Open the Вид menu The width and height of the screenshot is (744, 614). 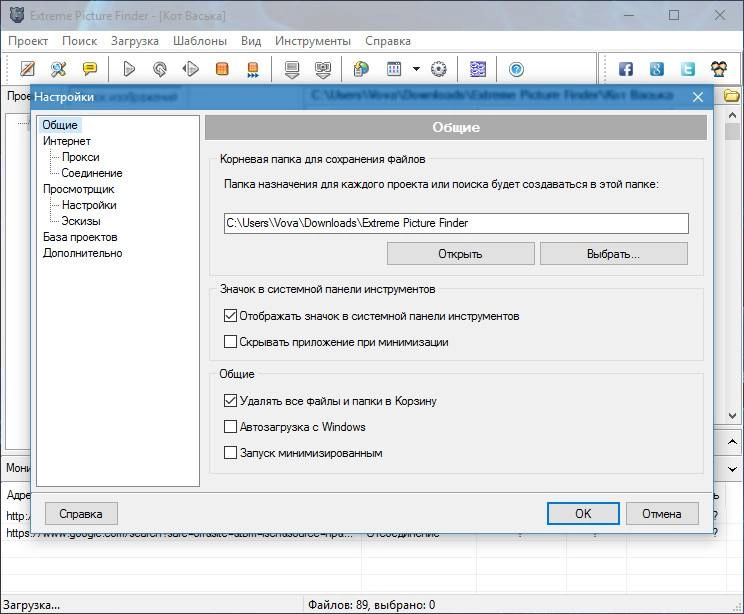tap(251, 41)
